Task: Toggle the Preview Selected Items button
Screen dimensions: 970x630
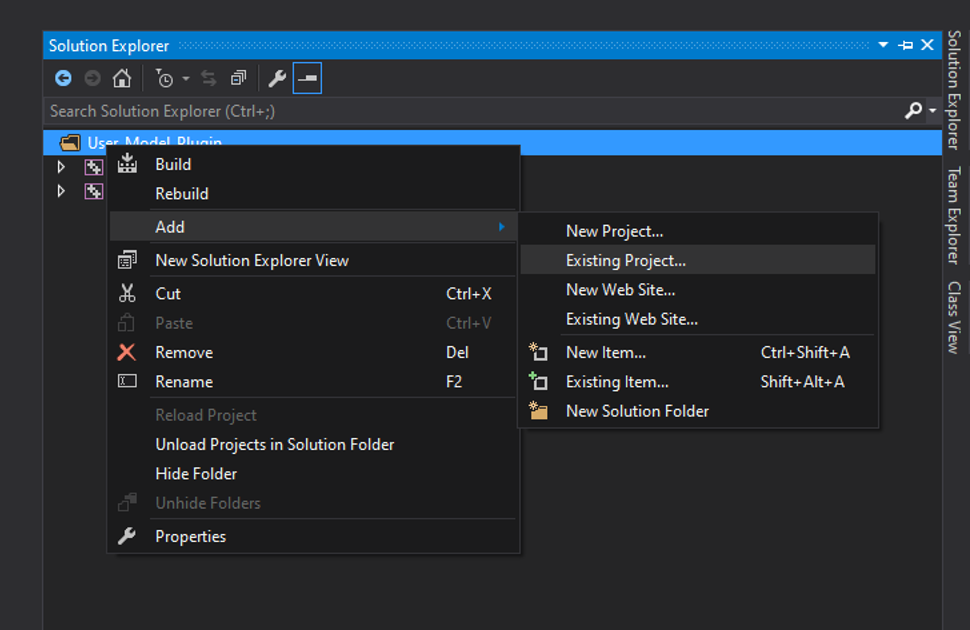Action: [x=307, y=79]
